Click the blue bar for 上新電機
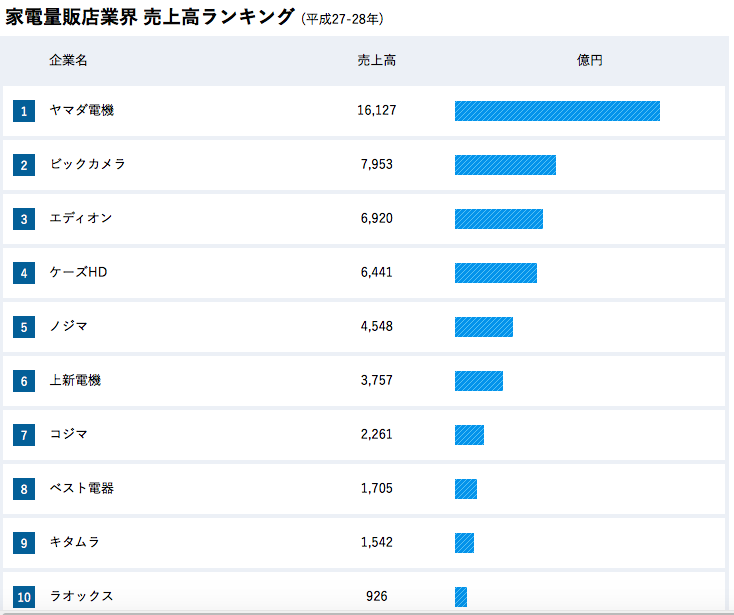The image size is (734, 615). pyautogui.click(x=478, y=381)
